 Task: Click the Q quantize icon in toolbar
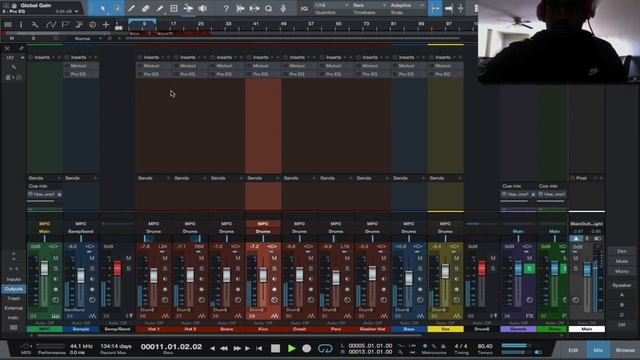pyautogui.click(x=269, y=8)
